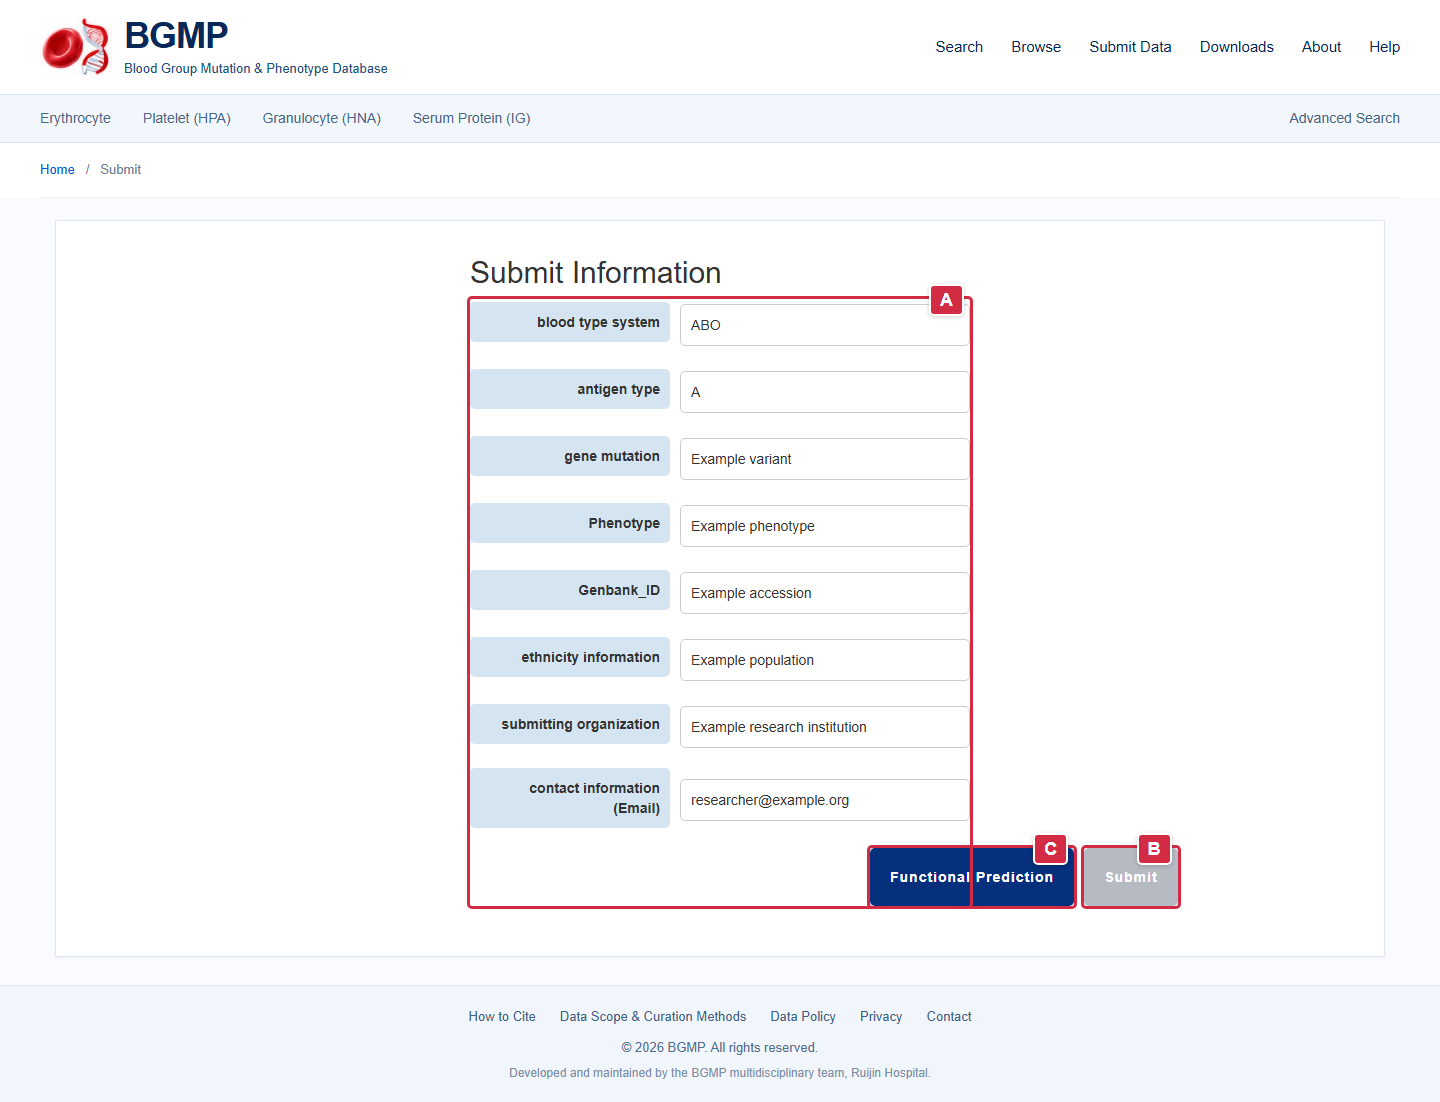The image size is (1440, 1102).
Task: Click the 'Blood Group Mutation & Phenotype Database' tagline
Action: tap(256, 69)
